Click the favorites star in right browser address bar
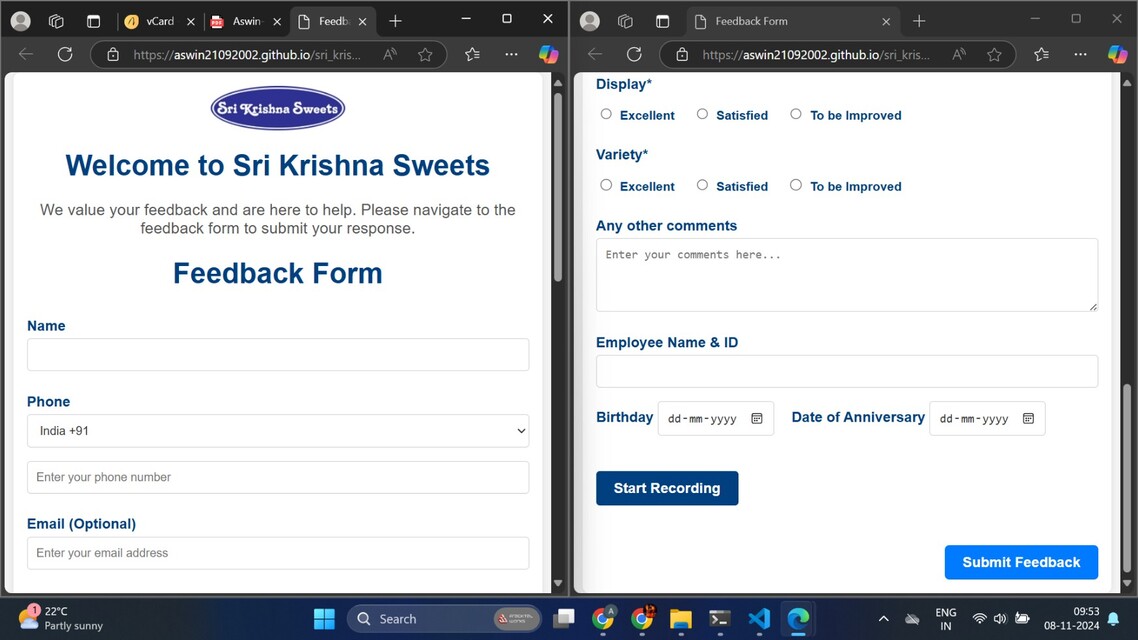Image resolution: width=1138 pixels, height=640 pixels. (x=994, y=55)
